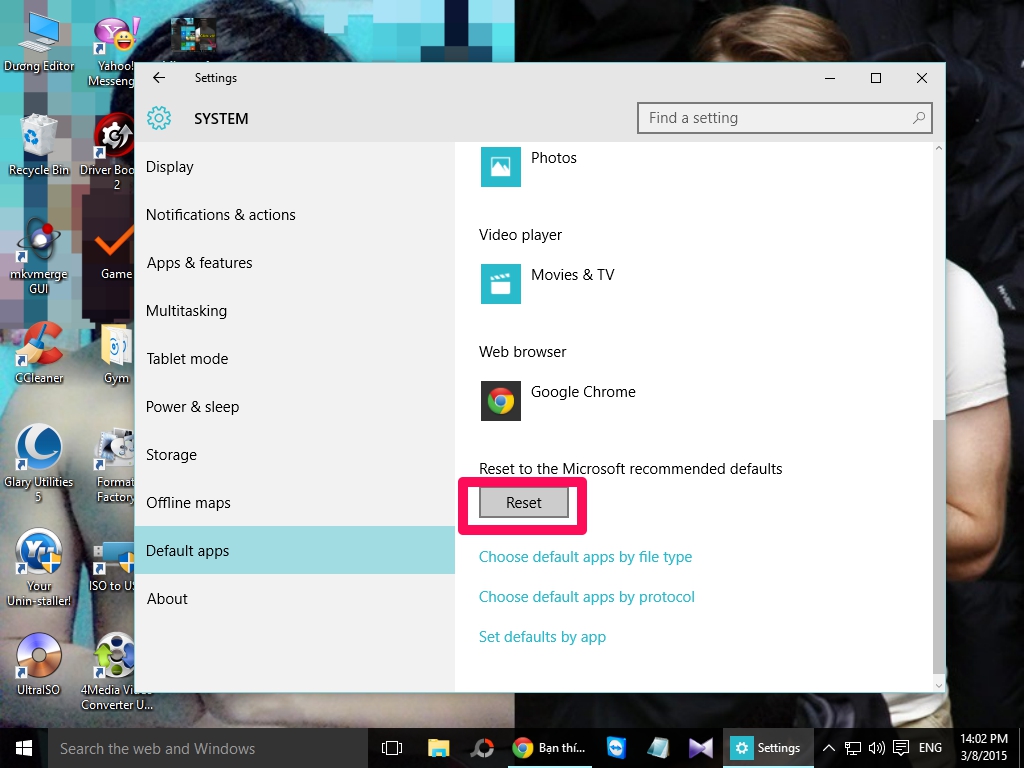This screenshot has height=768, width=1024.
Task: Select the Google Chrome web browser icon
Action: pyautogui.click(x=500, y=401)
